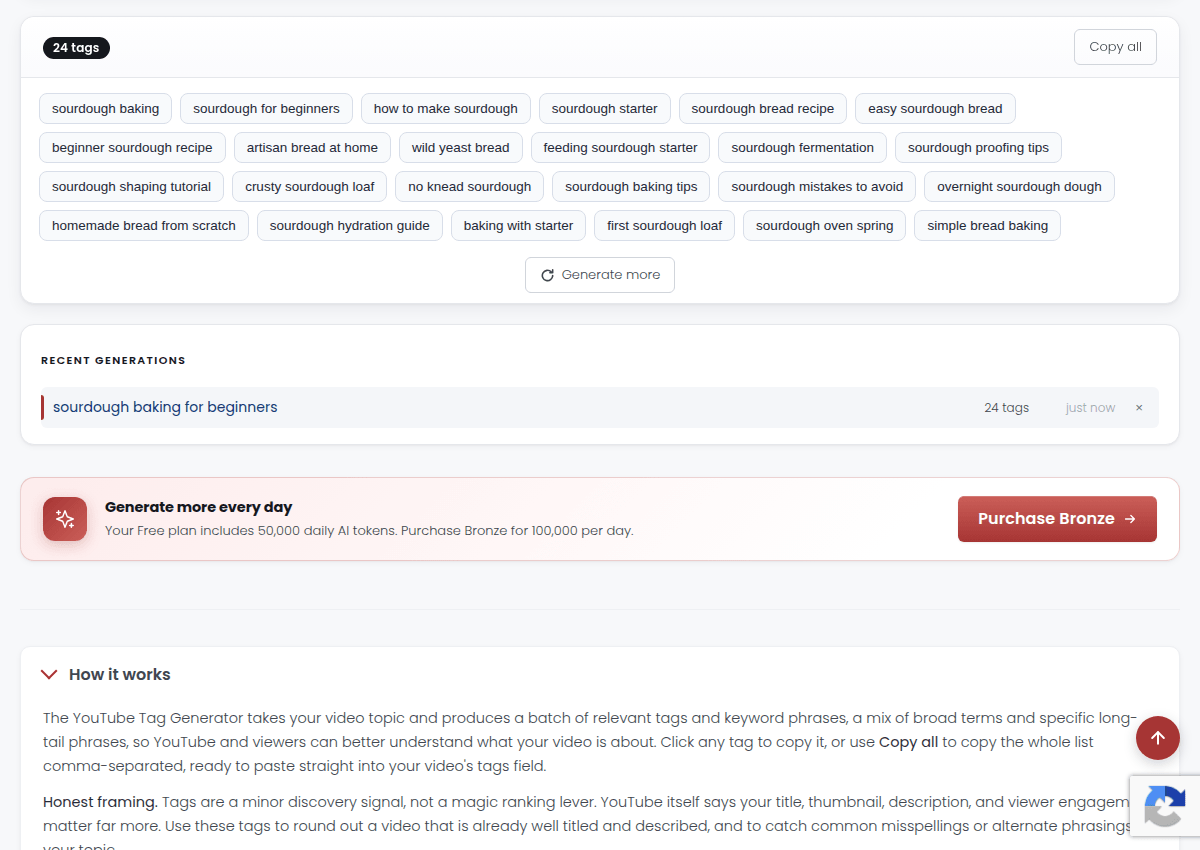
Task: Remove the sourdough baking for beginners entry
Action: [1139, 408]
